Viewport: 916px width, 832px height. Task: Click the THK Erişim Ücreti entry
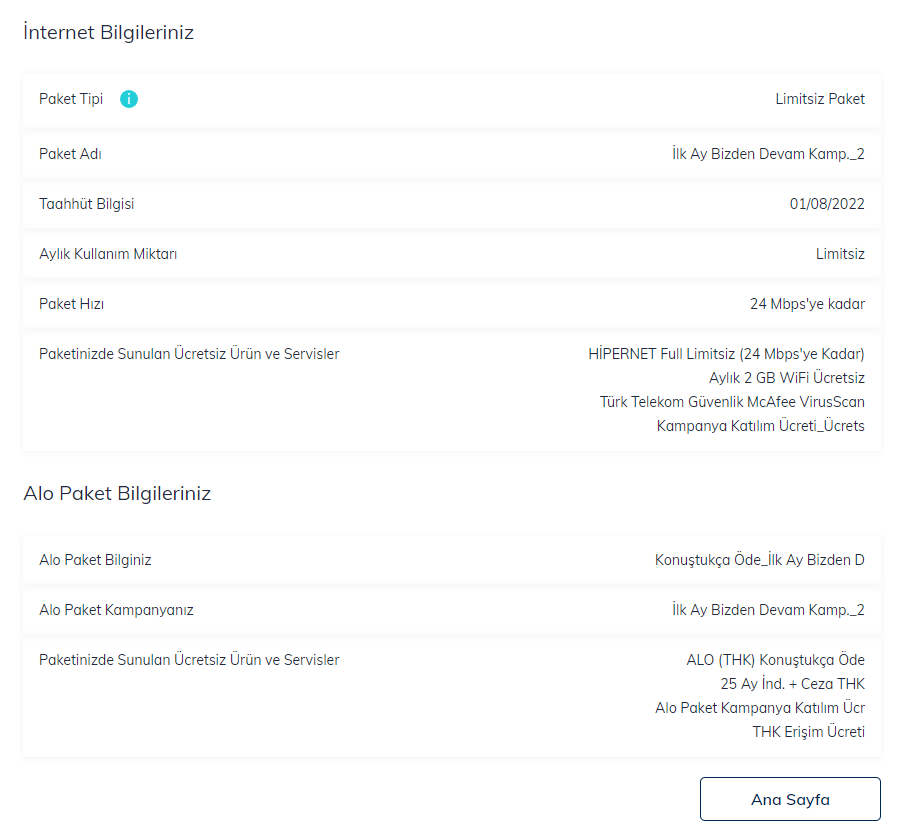808,732
